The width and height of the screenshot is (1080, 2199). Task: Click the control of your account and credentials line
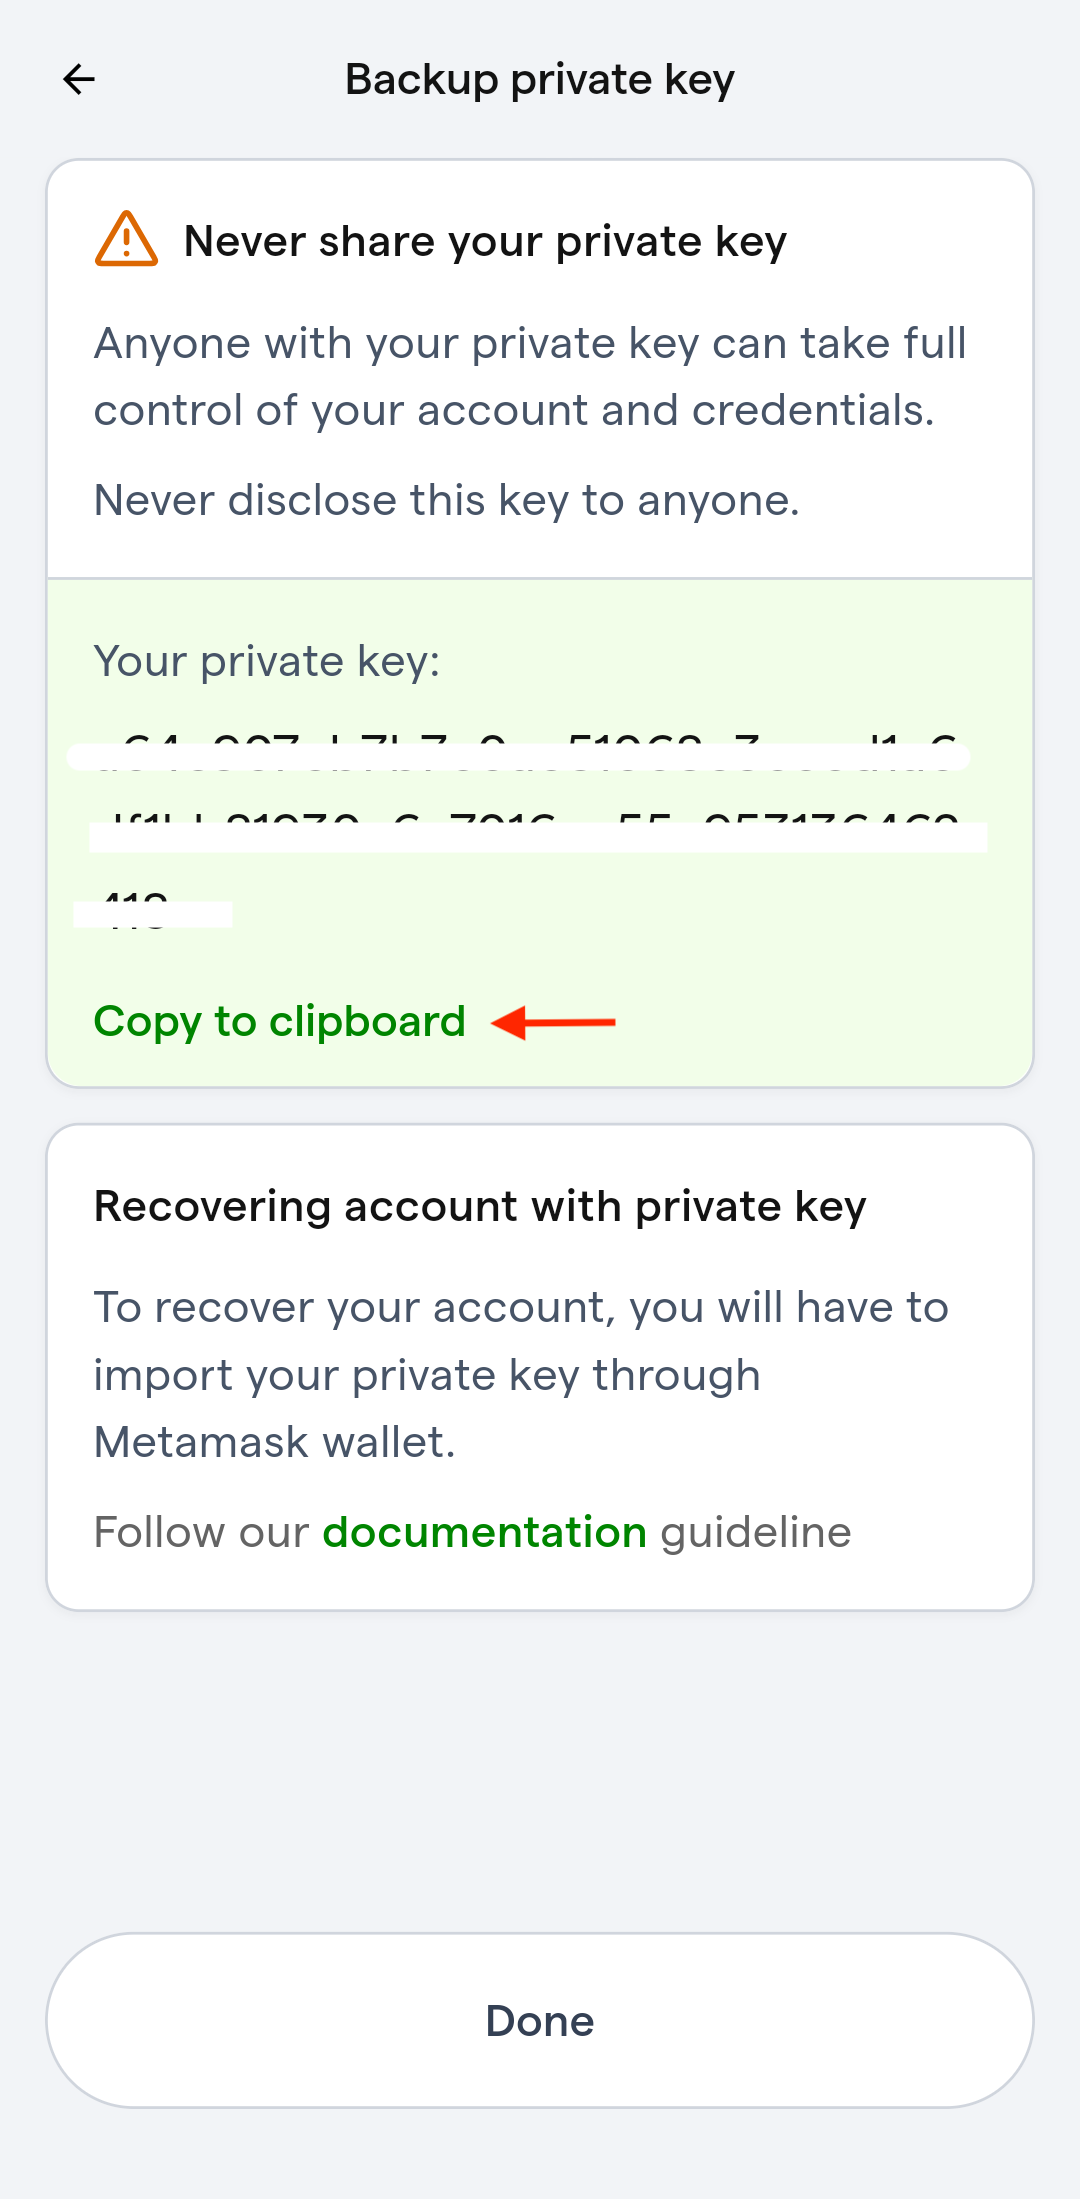(514, 411)
